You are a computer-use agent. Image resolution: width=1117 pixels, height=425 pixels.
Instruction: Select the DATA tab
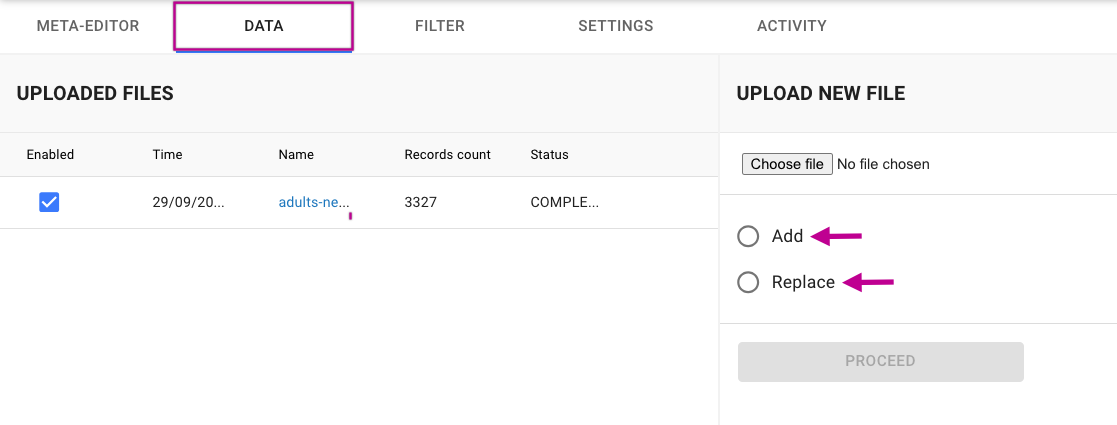point(264,26)
